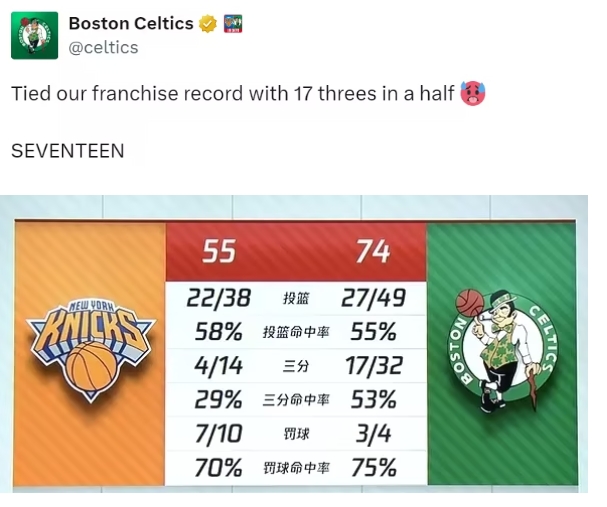
Task: Click the 27/49 field goals stat
Action: [372, 298]
